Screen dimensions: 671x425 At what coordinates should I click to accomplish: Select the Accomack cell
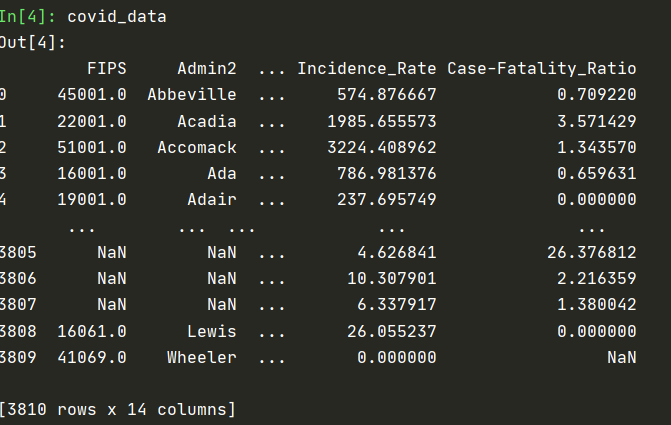(196, 147)
